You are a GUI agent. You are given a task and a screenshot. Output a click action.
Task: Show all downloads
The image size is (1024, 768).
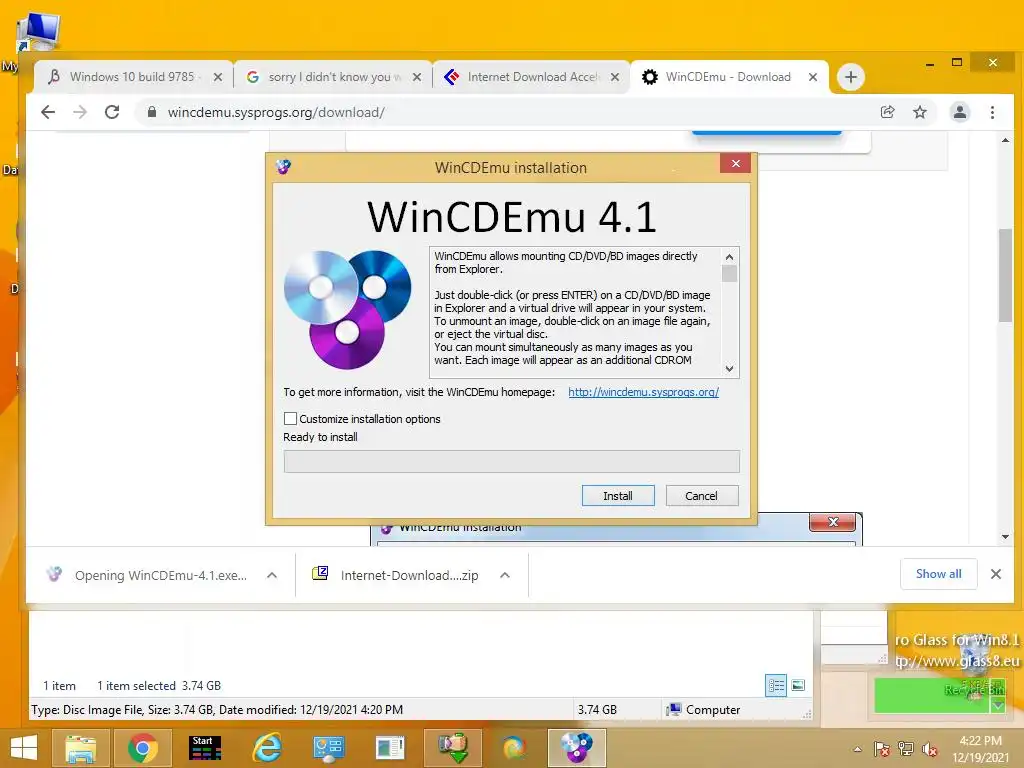(x=938, y=574)
